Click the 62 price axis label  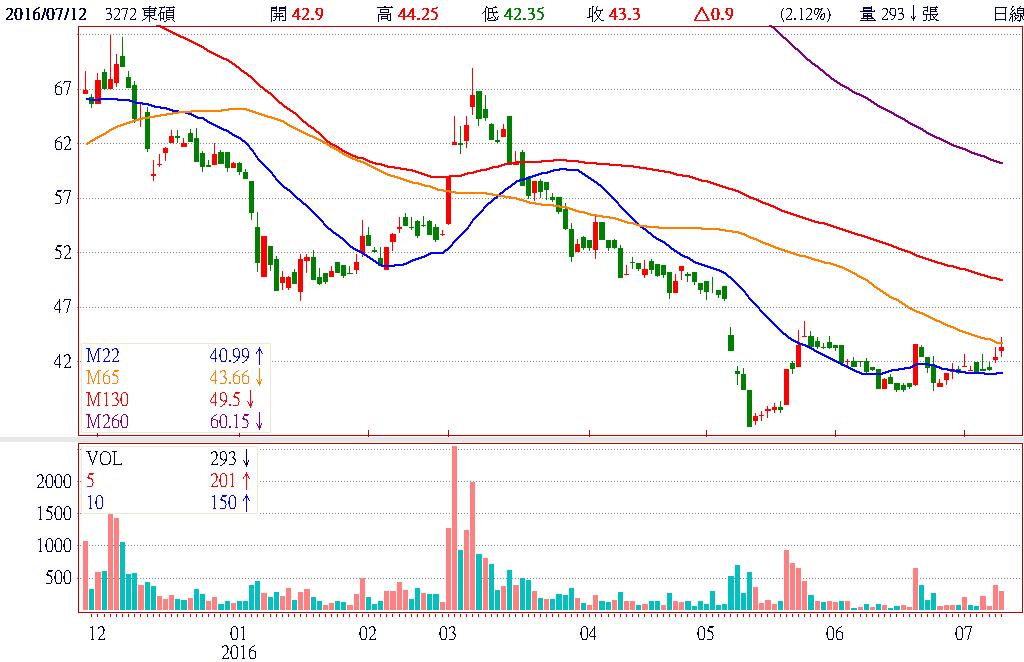[63, 144]
